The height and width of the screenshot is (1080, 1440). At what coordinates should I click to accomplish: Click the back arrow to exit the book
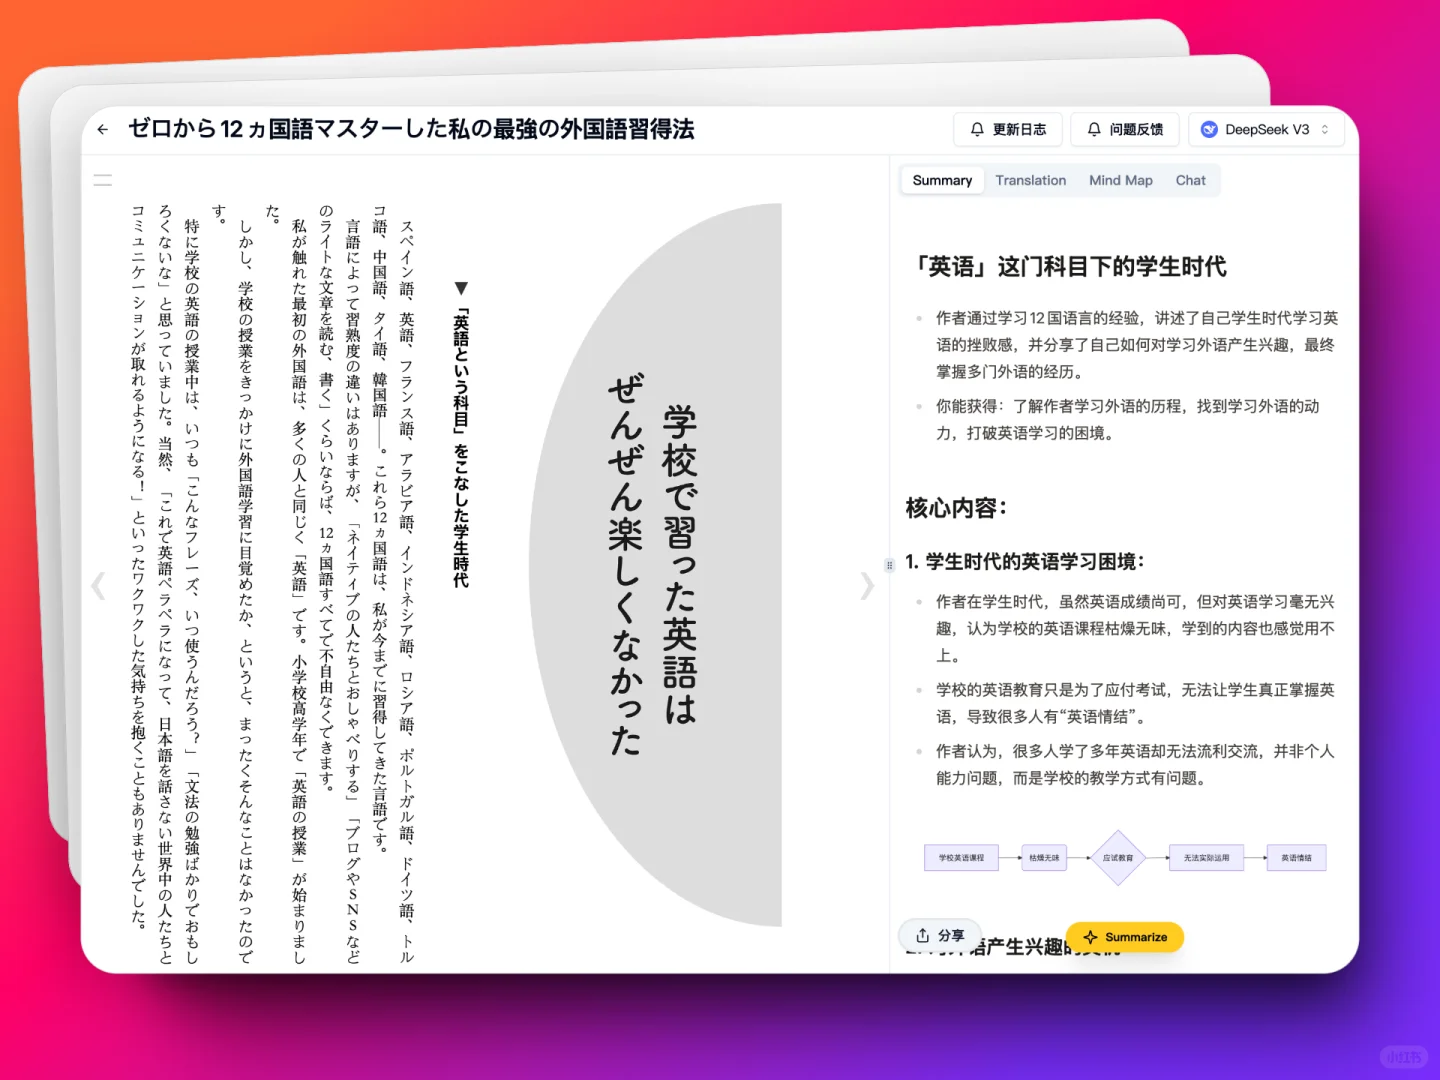point(102,129)
